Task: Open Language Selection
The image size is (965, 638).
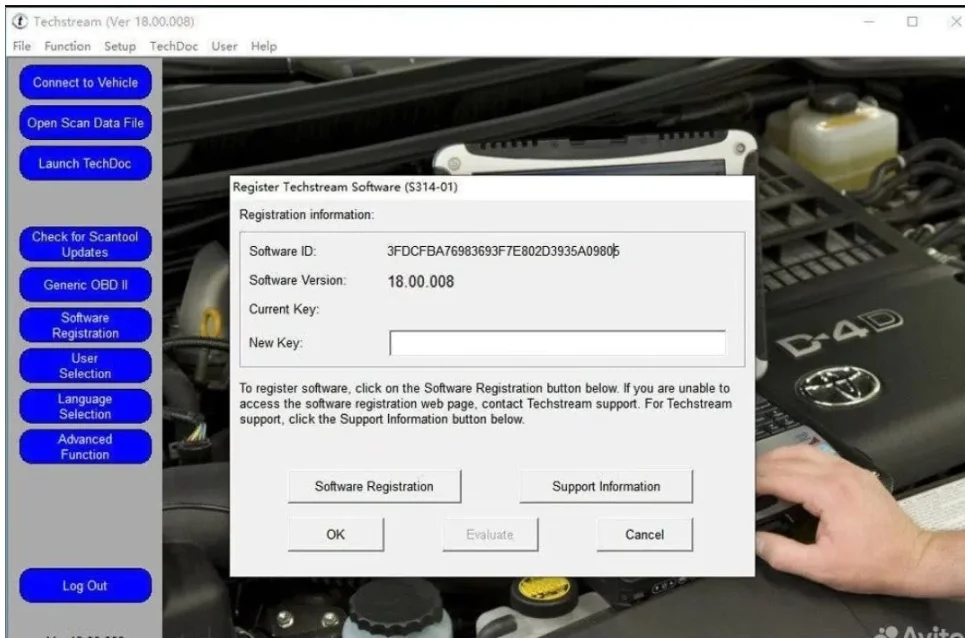Action: tap(85, 407)
